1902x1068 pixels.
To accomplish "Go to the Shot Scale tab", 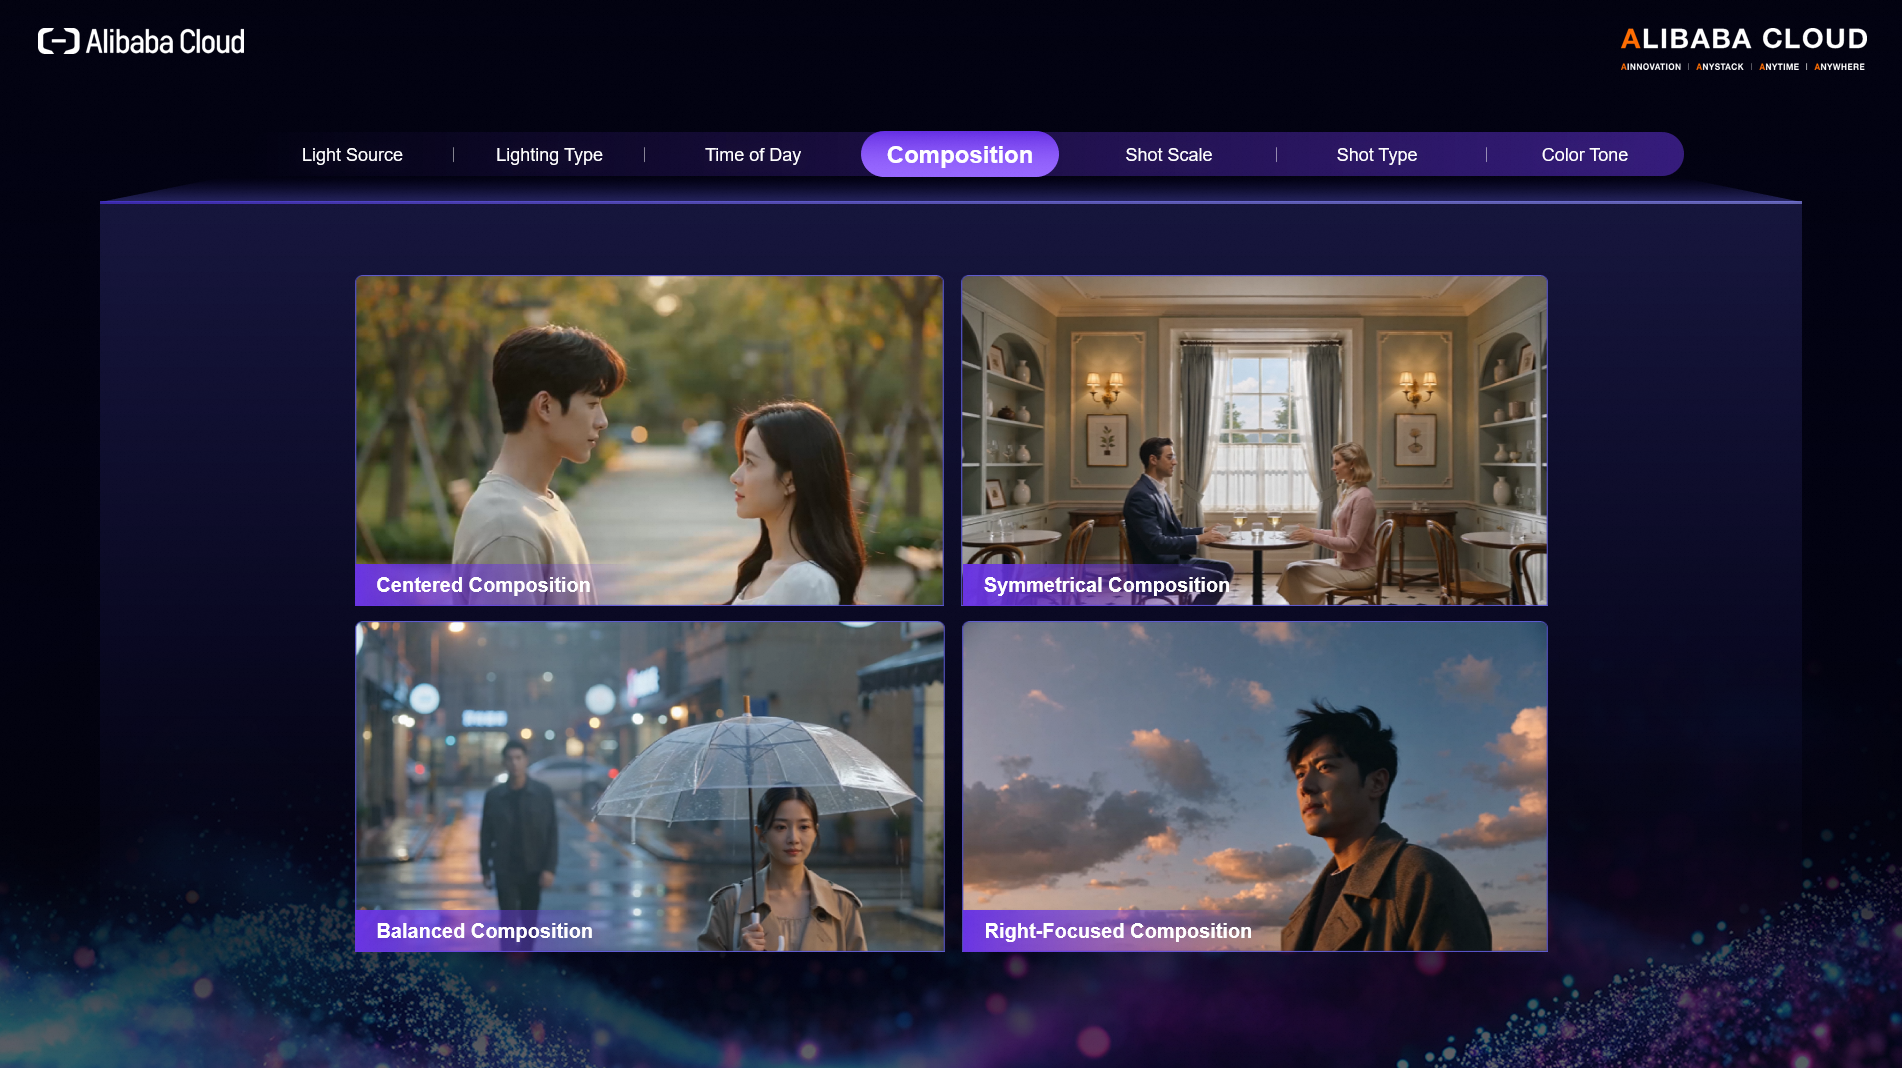I will click(x=1168, y=155).
